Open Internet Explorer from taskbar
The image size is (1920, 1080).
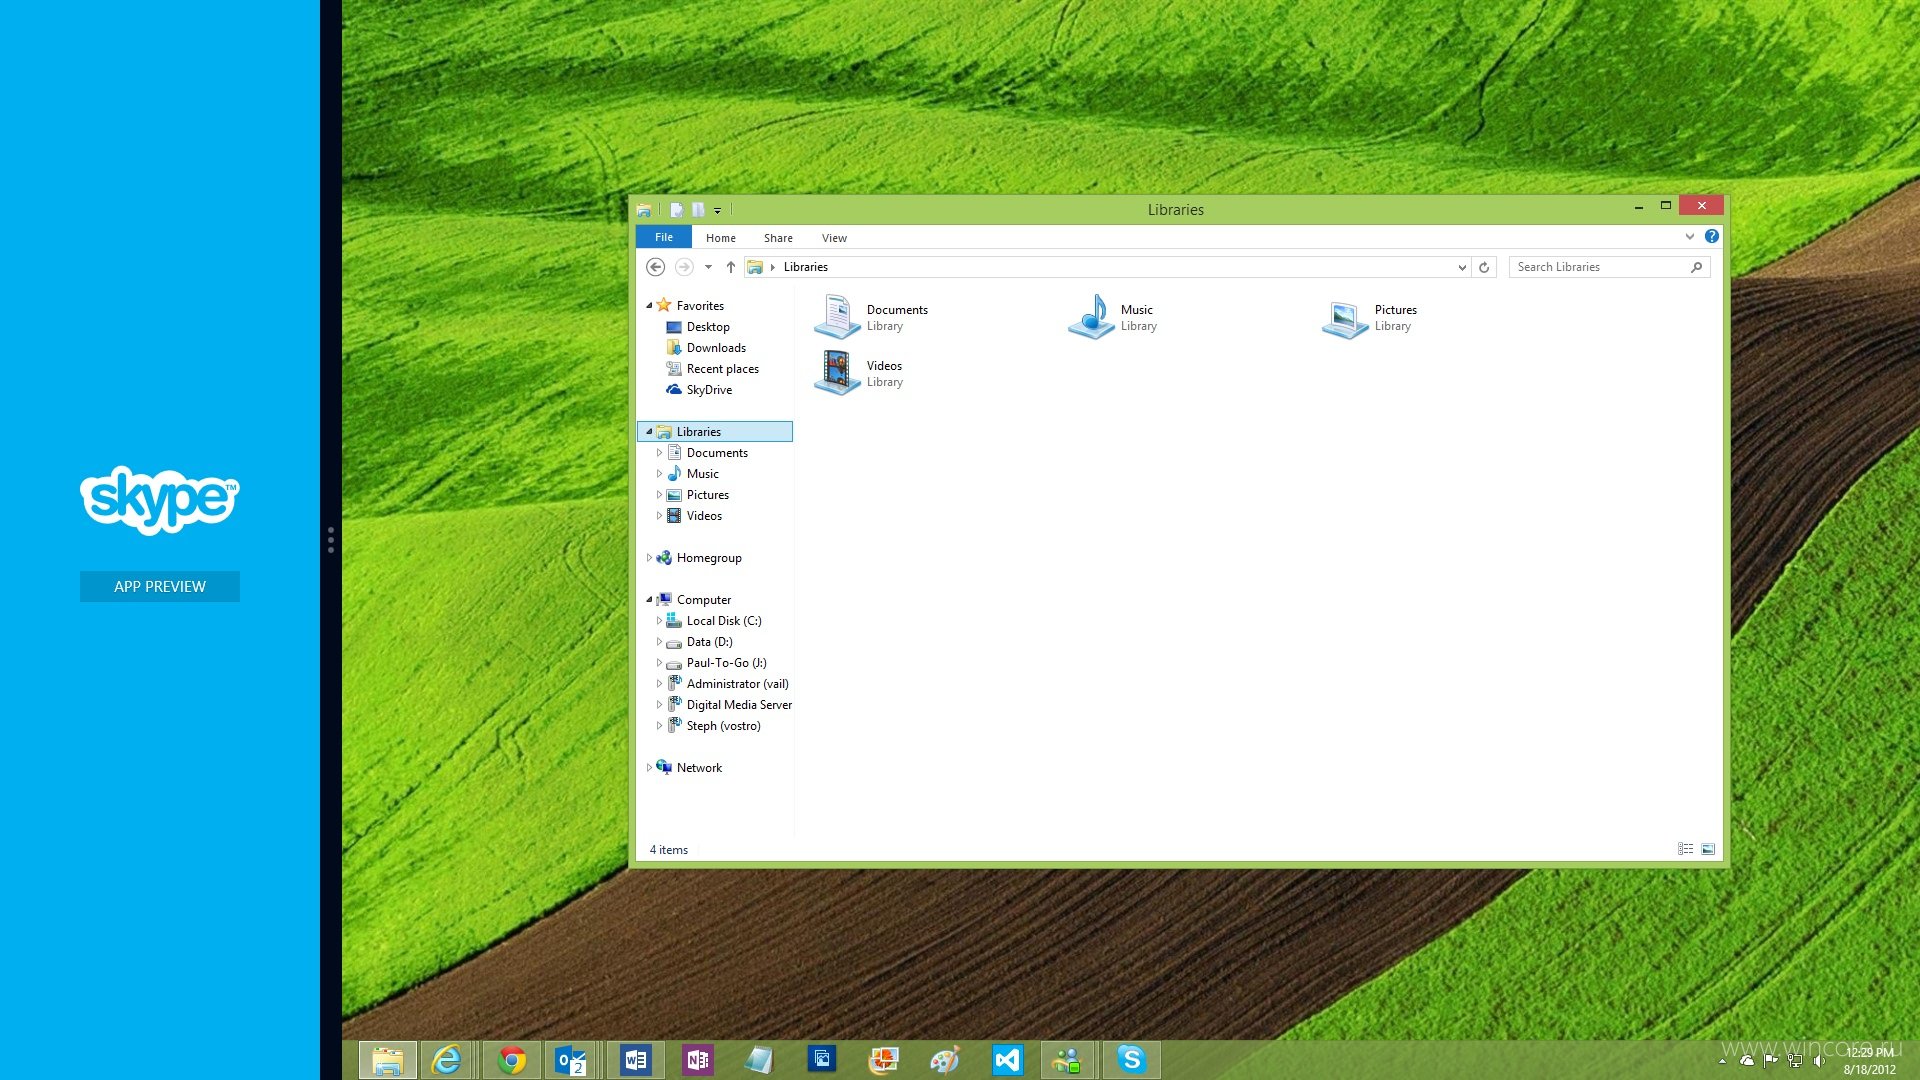[447, 1059]
